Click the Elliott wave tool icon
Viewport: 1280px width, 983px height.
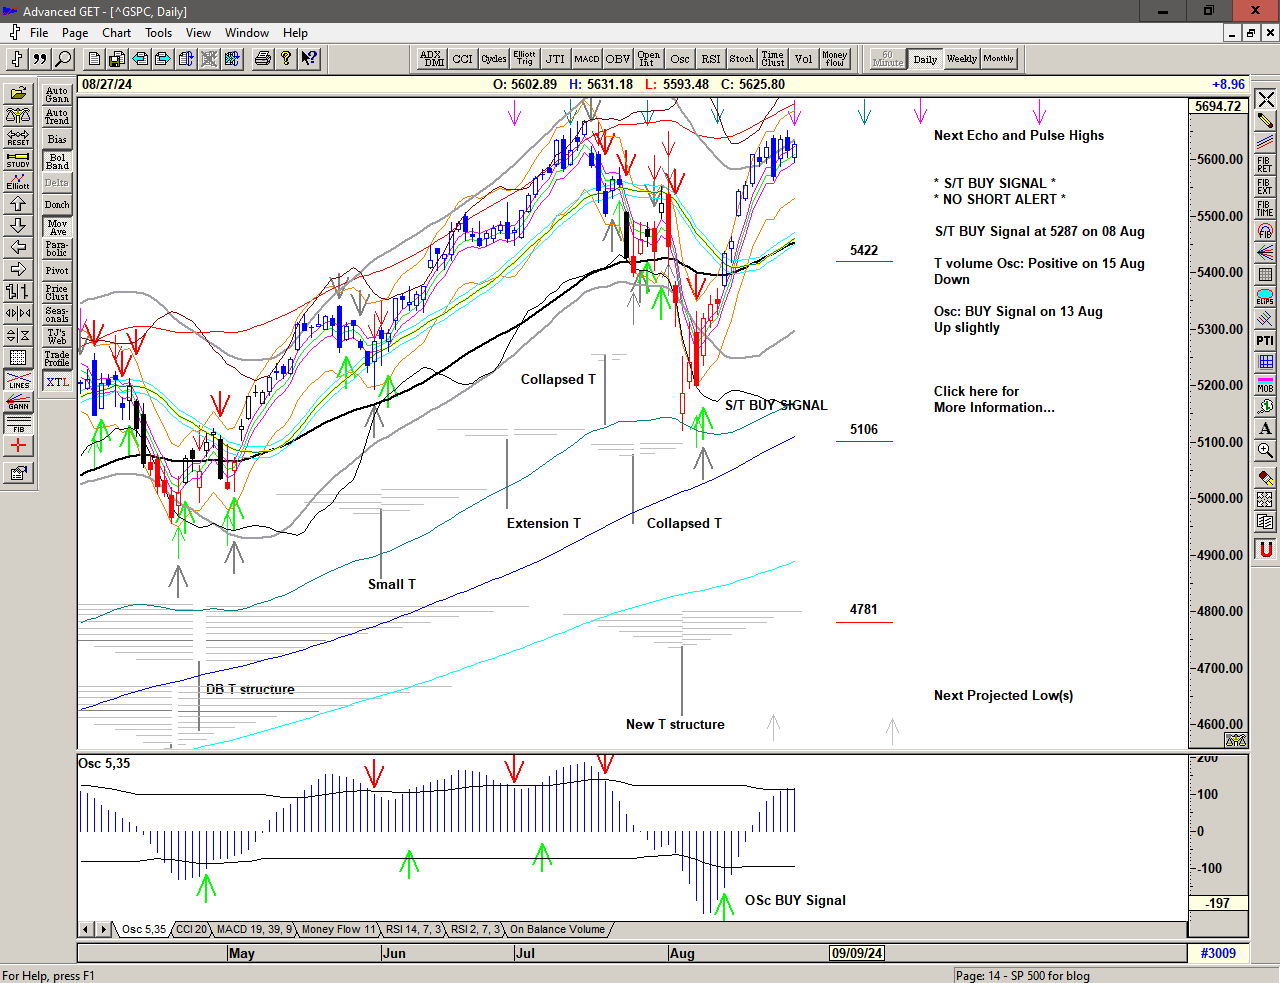pos(18,181)
